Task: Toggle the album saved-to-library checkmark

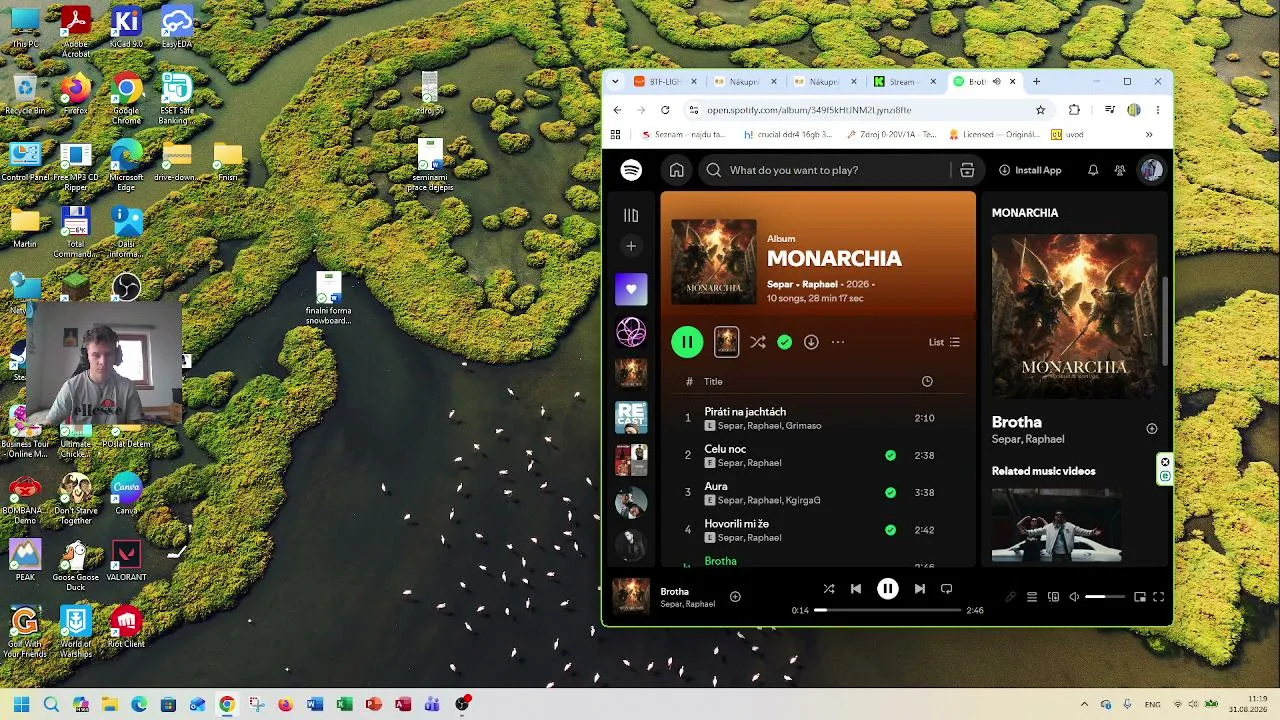Action: 785,342
